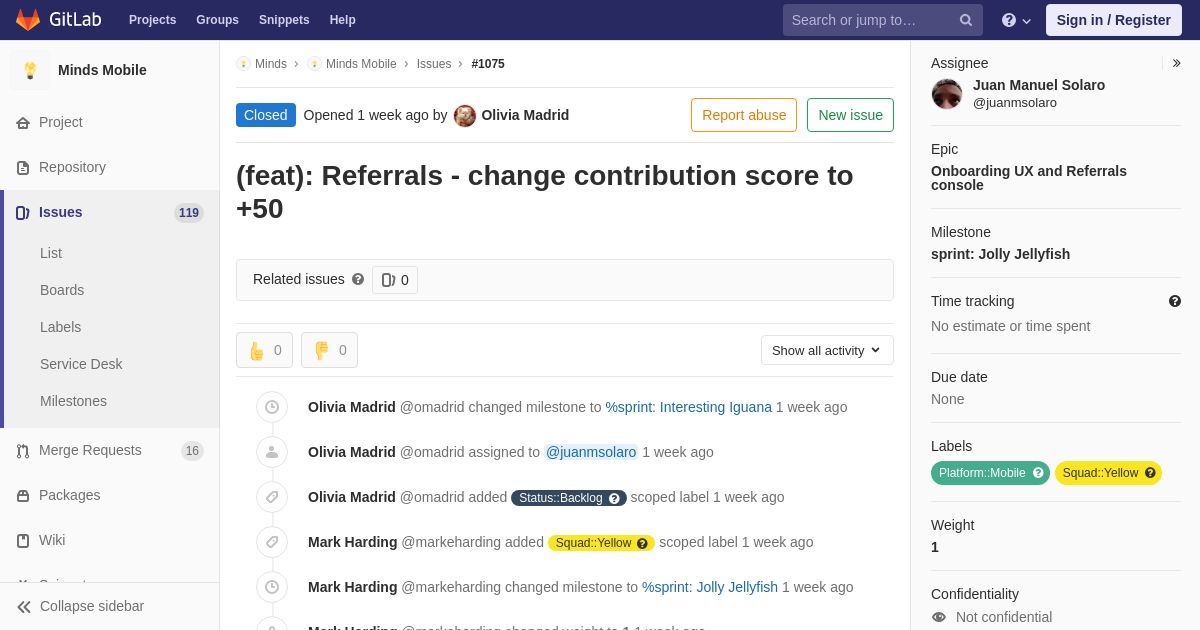Click the Platform::Mobile label info icon

(x=1038, y=473)
